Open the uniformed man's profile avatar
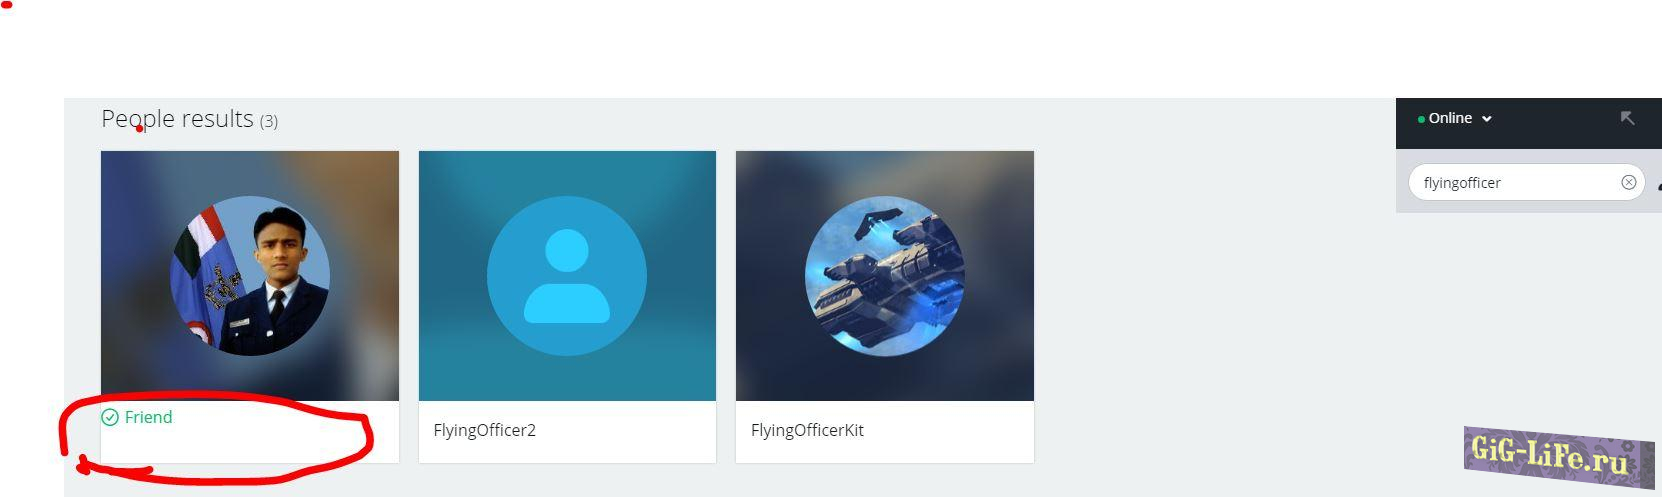This screenshot has height=497, width=1662. (250, 276)
